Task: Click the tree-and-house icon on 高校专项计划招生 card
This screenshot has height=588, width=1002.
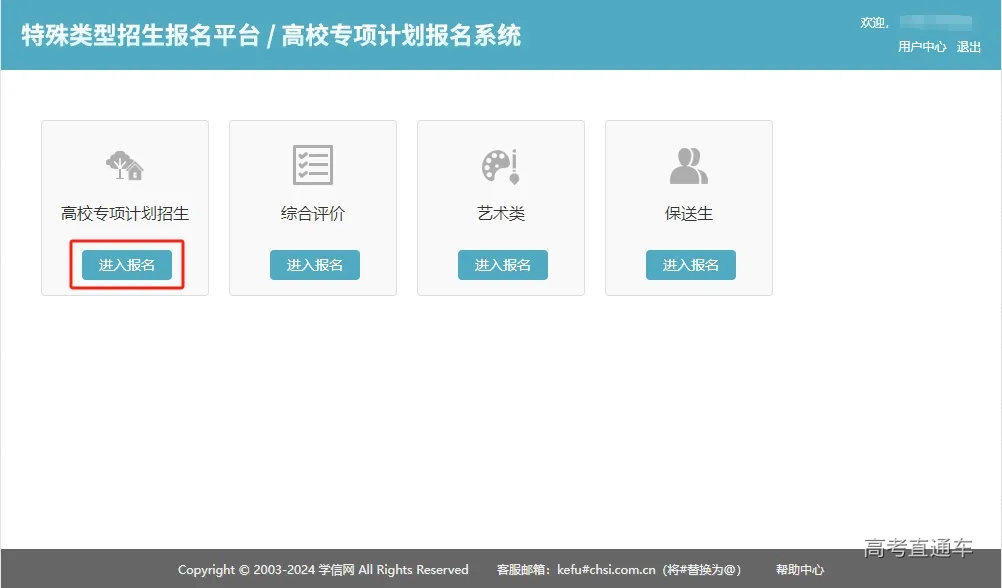Action: click(x=124, y=164)
